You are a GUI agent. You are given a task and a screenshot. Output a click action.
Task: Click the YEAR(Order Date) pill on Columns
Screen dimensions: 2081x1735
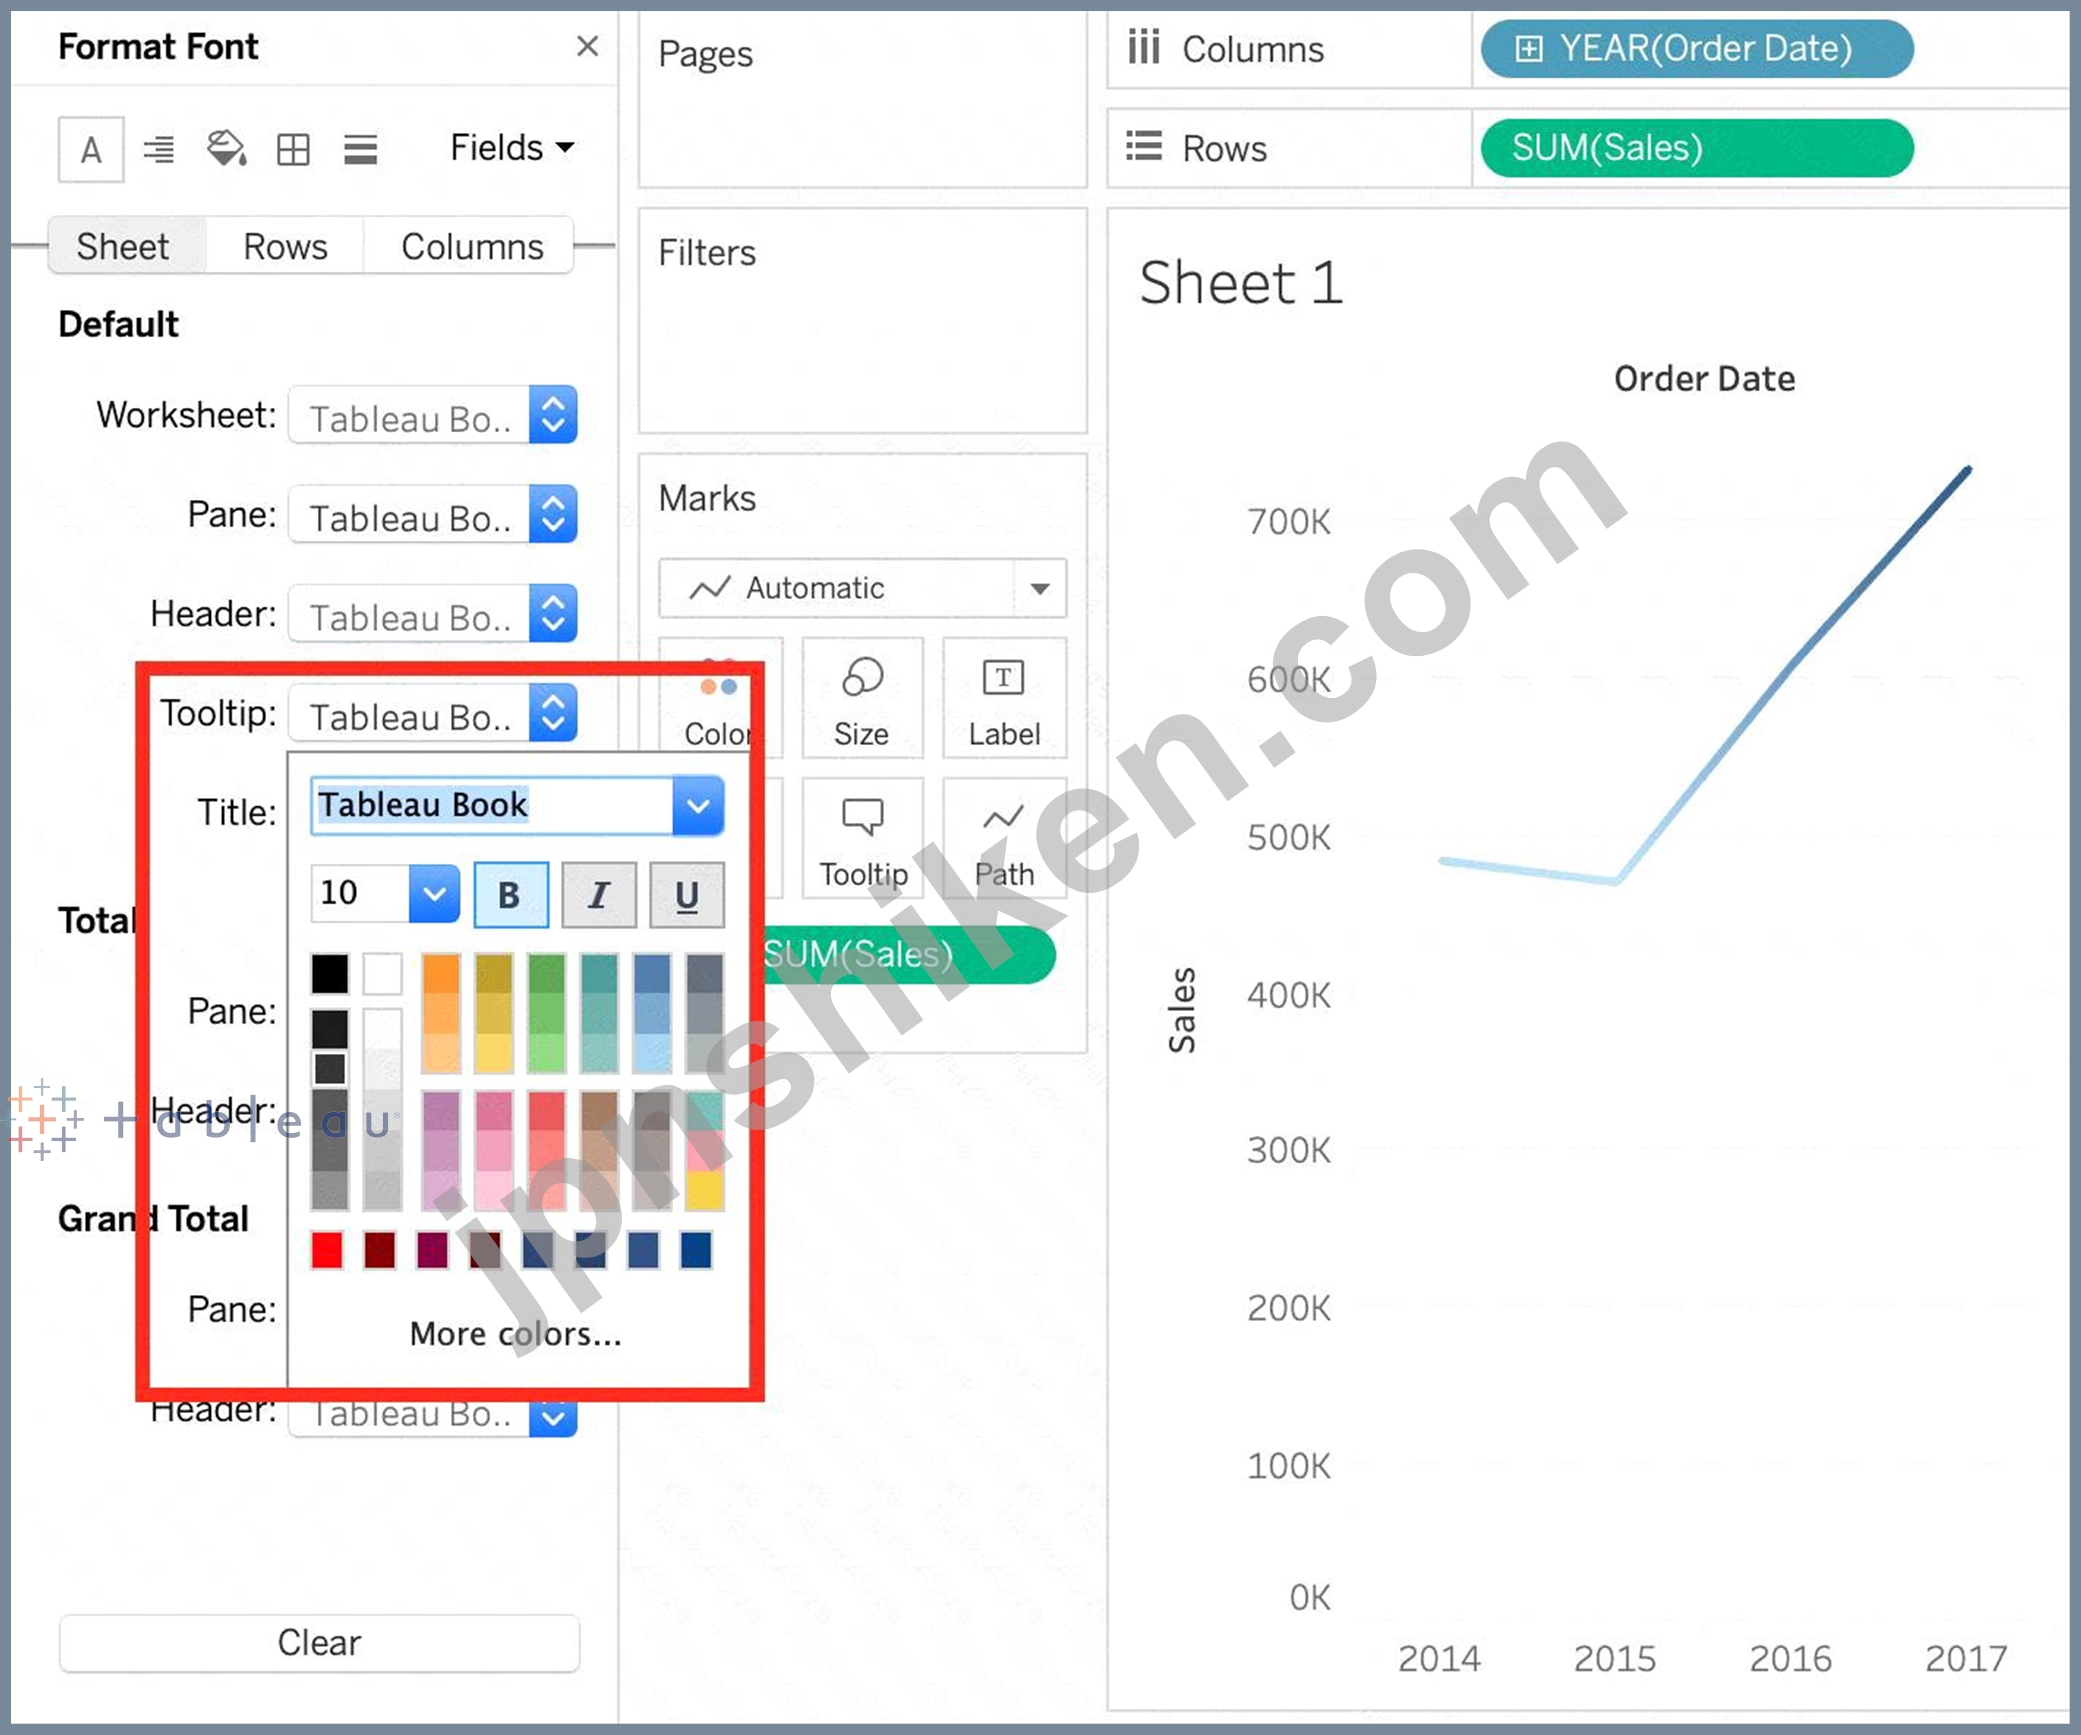click(1697, 48)
